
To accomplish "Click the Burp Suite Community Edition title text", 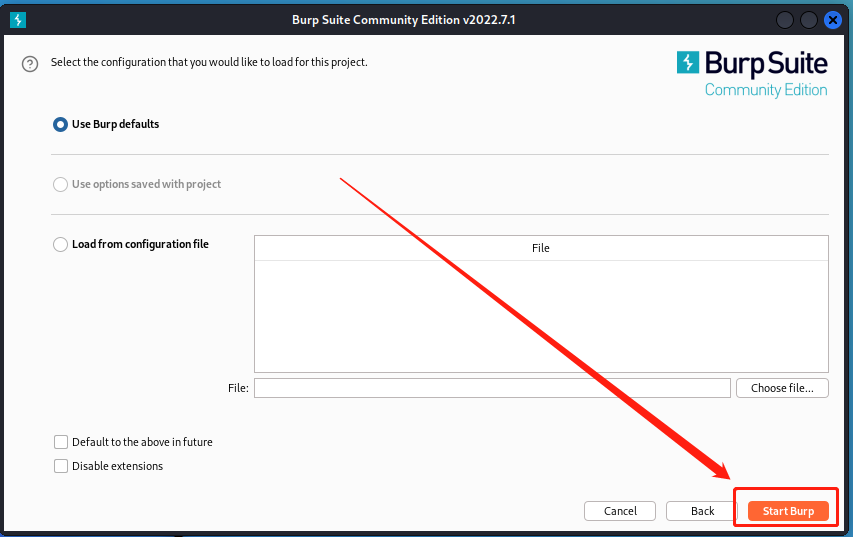I will [x=404, y=20].
